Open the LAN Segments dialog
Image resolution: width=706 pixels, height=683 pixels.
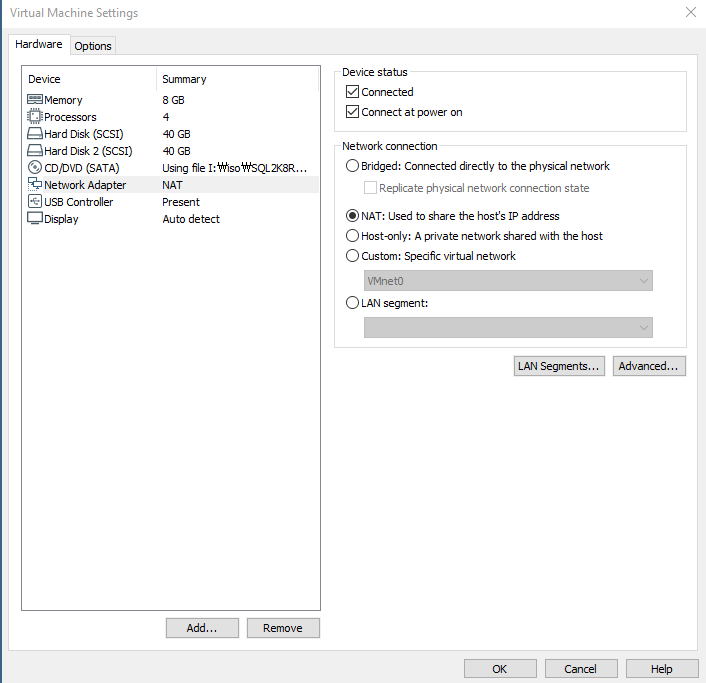tap(559, 366)
